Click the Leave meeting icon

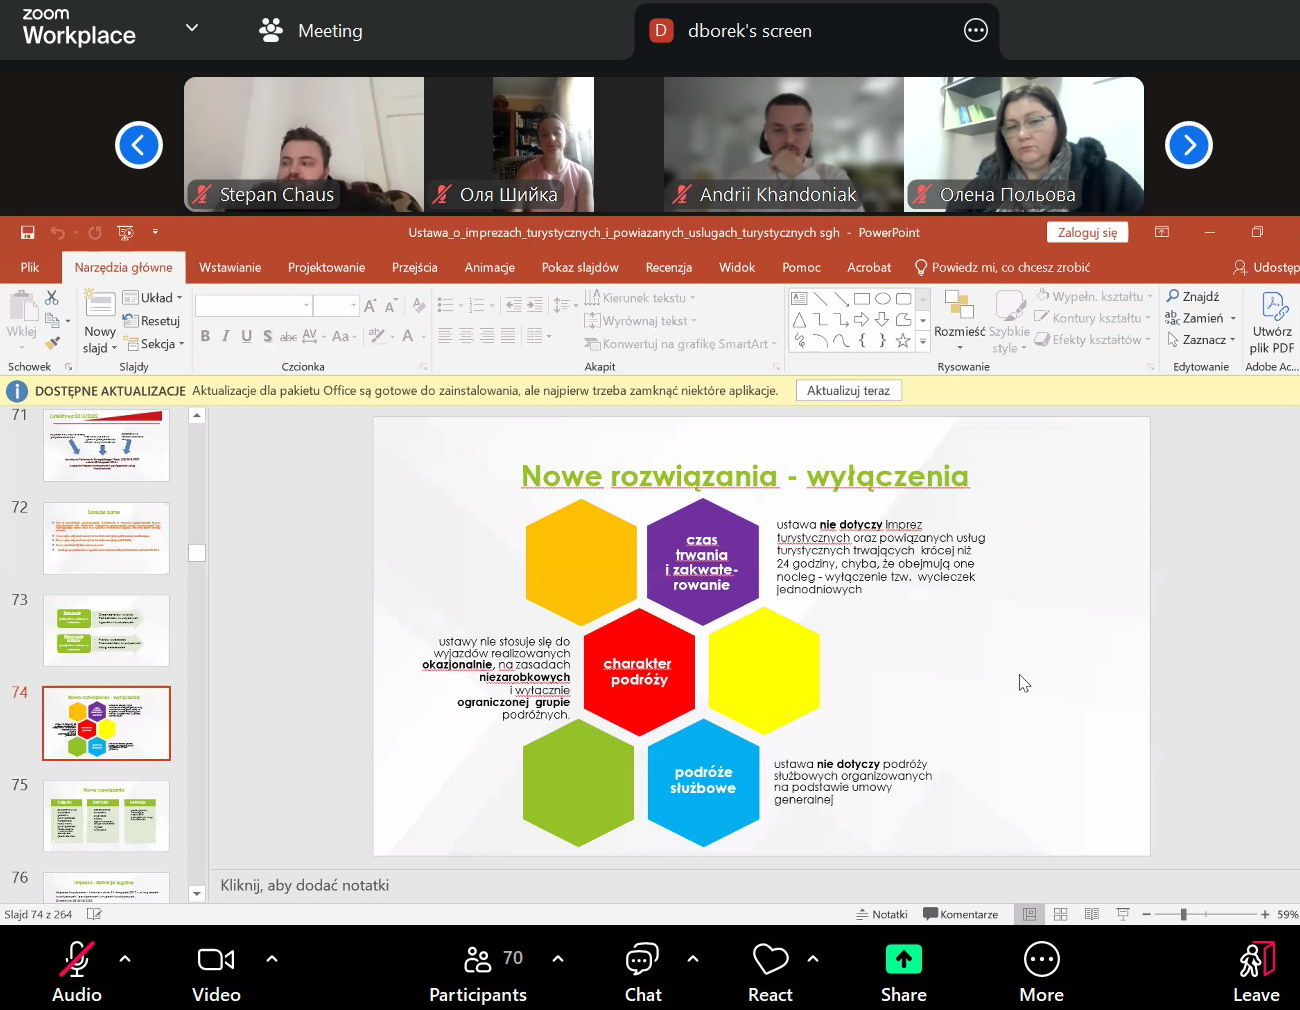(1256, 960)
